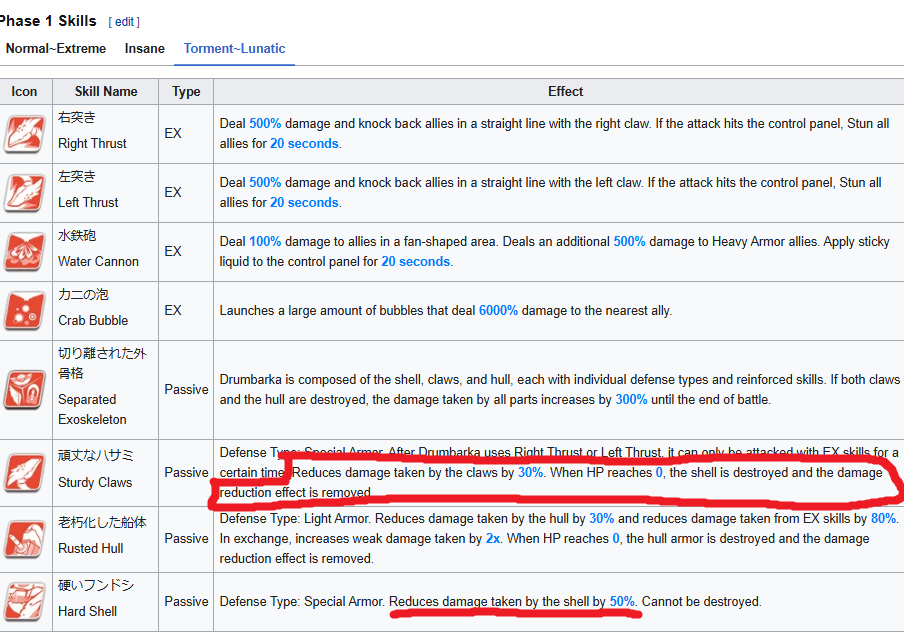
Task: Switch to the Insane tab
Action: [145, 48]
